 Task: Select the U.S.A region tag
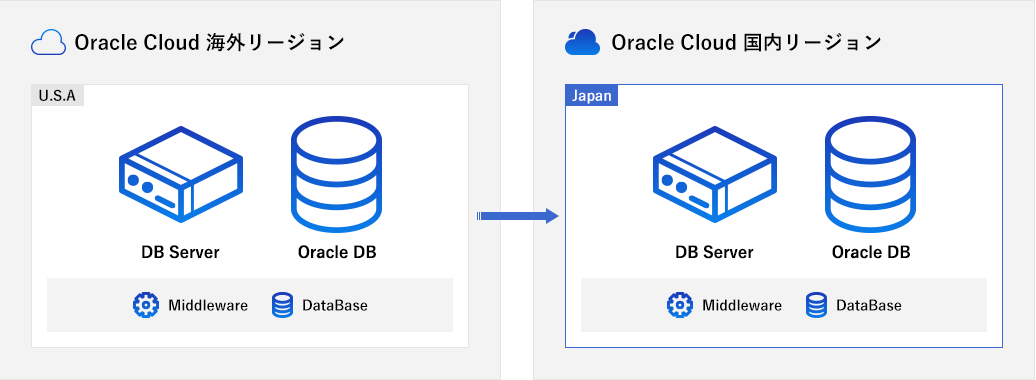point(57,96)
